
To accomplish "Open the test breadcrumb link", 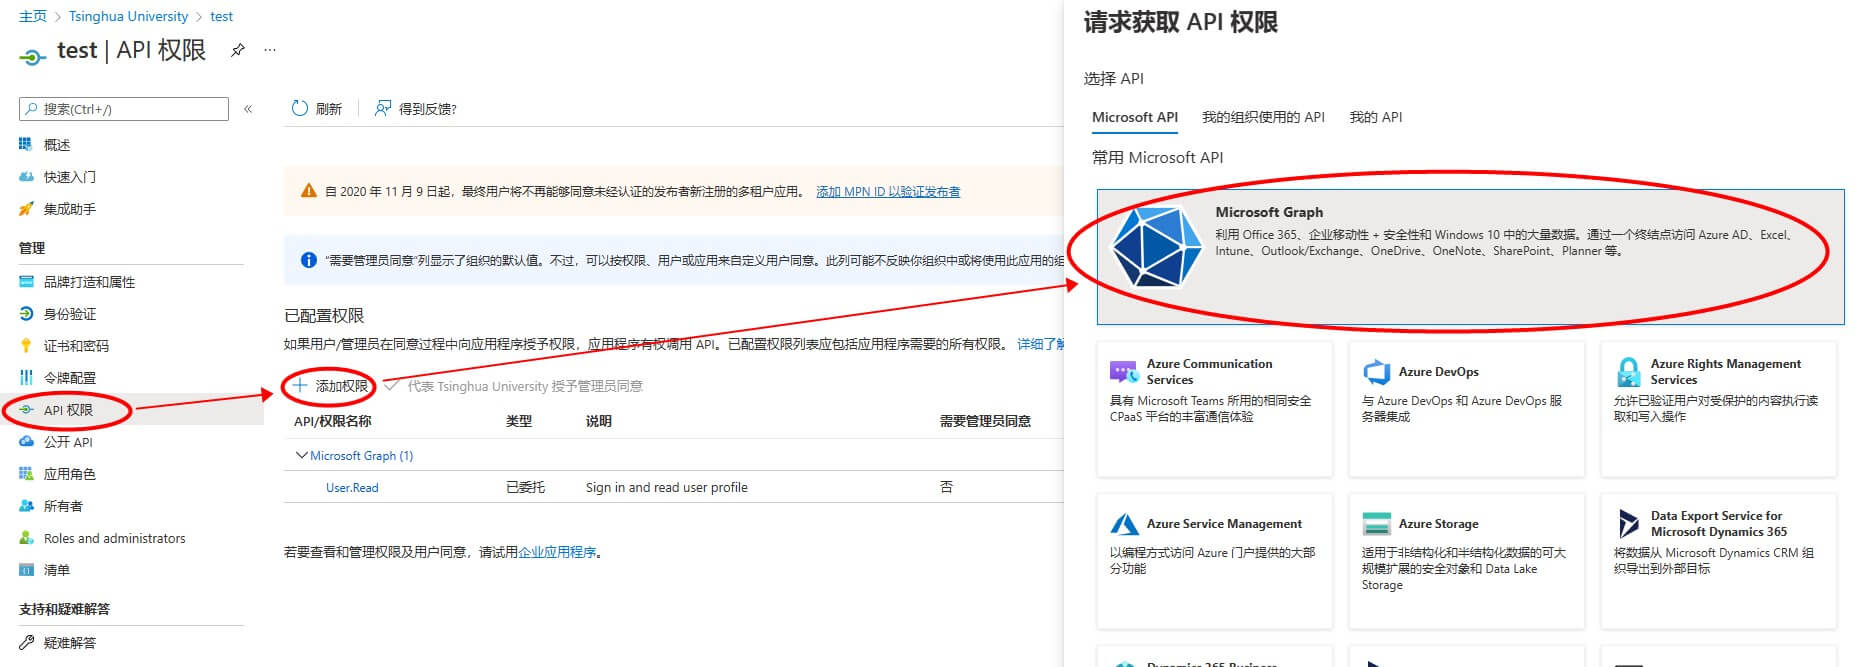I will (x=222, y=16).
